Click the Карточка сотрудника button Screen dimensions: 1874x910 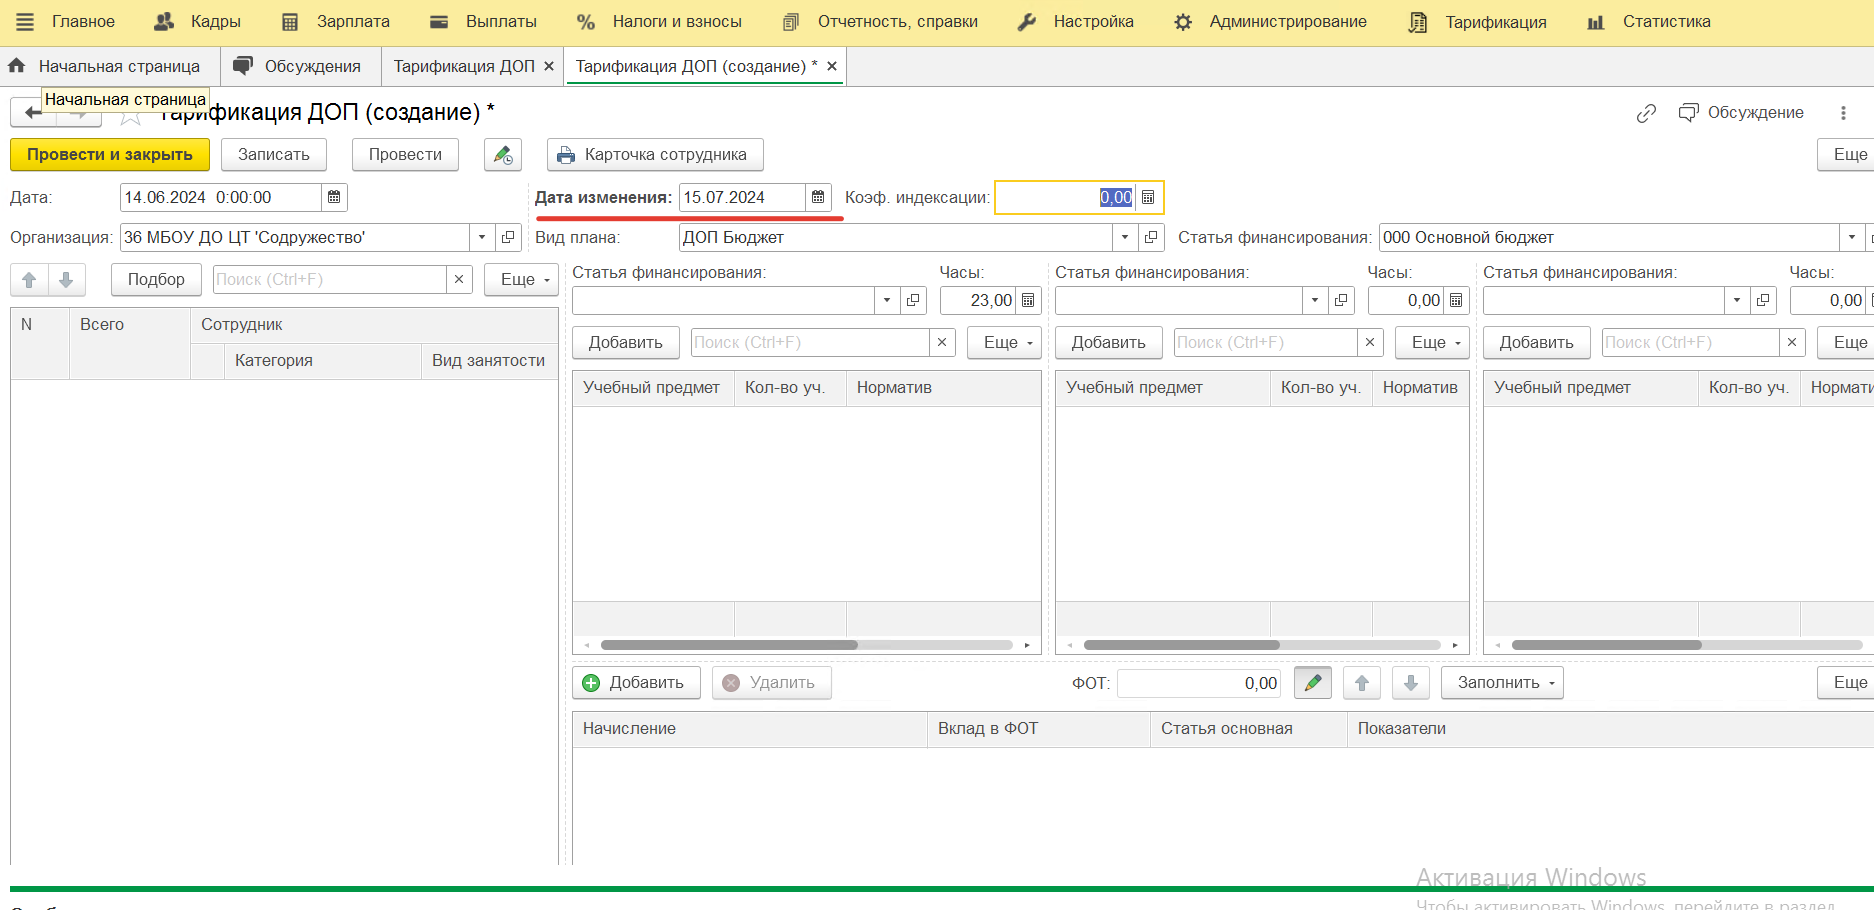tap(654, 155)
